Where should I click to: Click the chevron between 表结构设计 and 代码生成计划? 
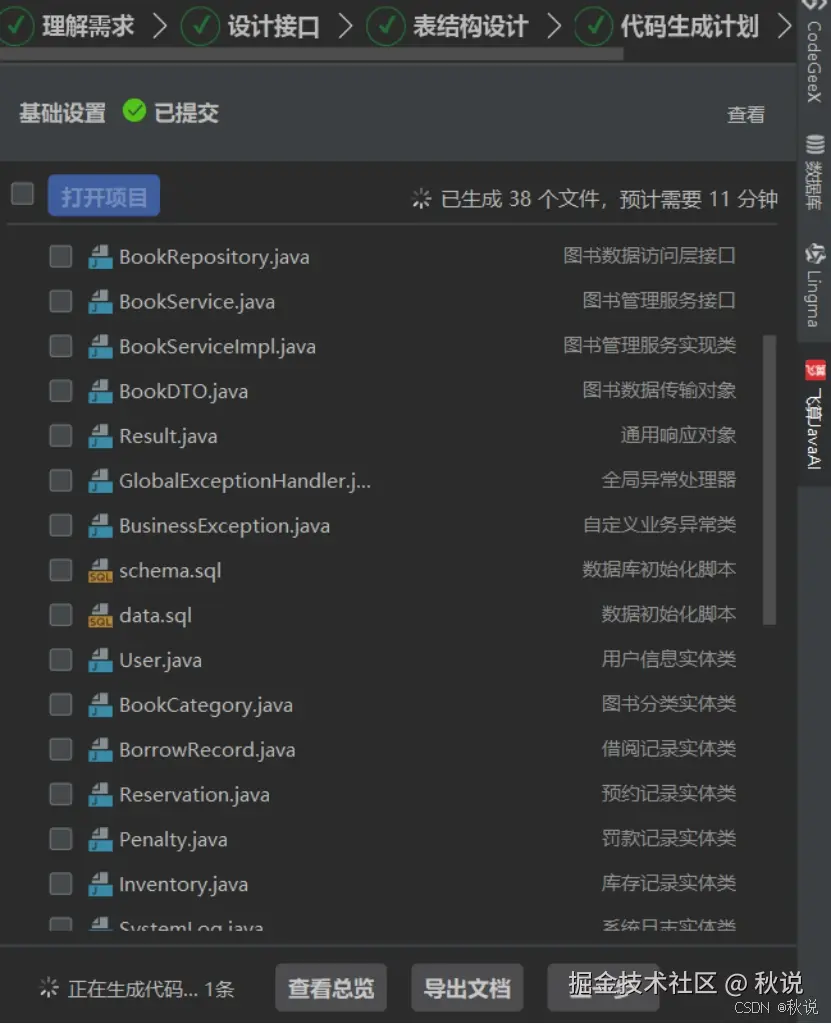pyautogui.click(x=553, y=26)
